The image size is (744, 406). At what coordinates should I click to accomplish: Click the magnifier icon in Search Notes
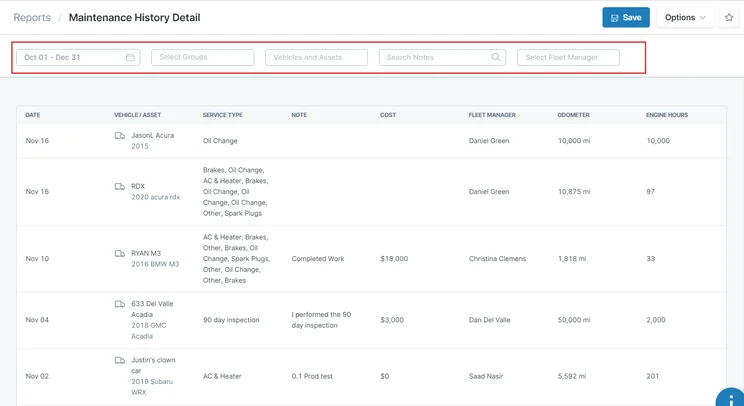[x=495, y=57]
